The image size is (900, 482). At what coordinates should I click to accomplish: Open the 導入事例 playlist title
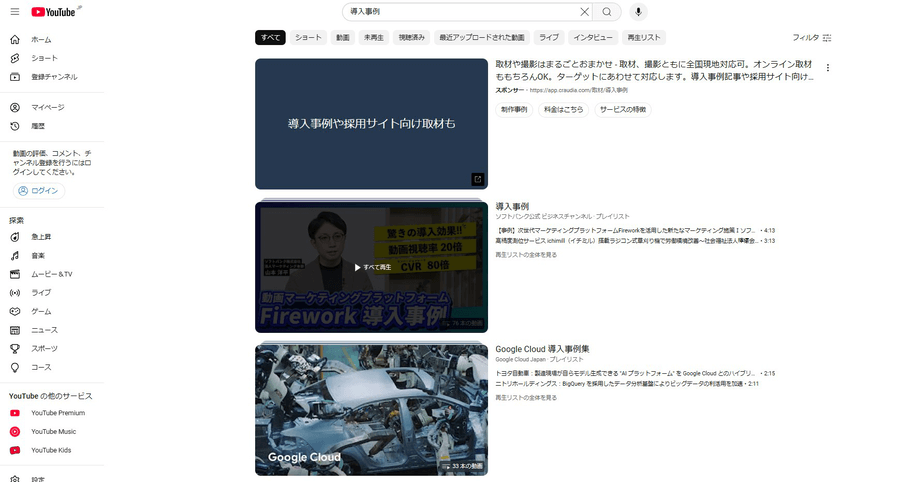(x=512, y=207)
